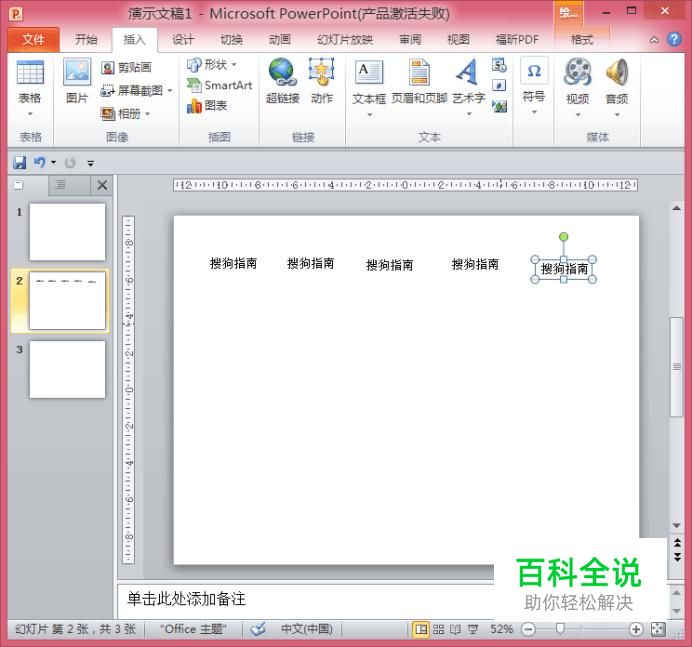Viewport: 692px width, 647px height.
Task: Open the Design (设计) ribbon tab
Action: point(183,40)
